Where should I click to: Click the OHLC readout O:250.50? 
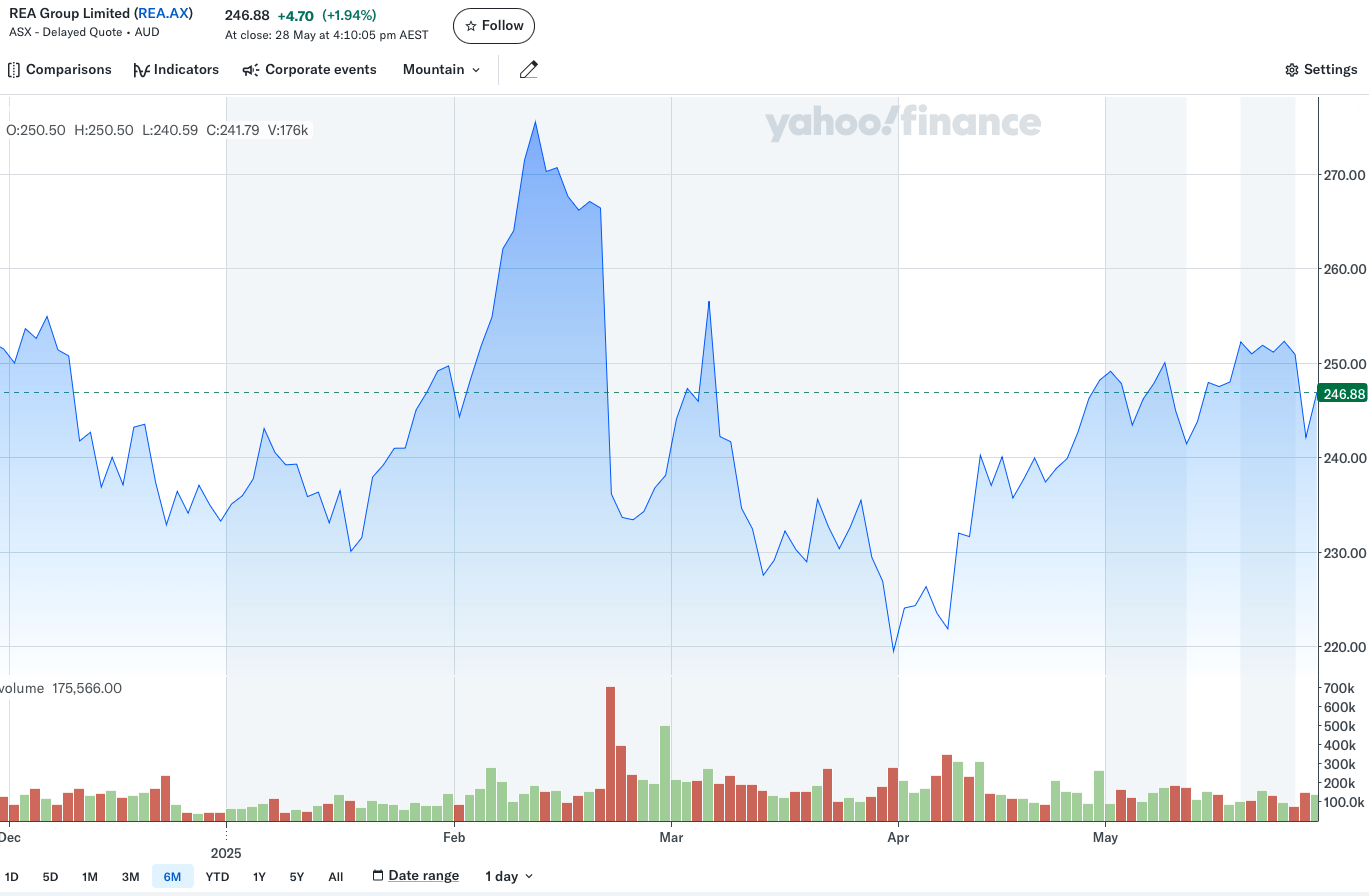point(36,130)
